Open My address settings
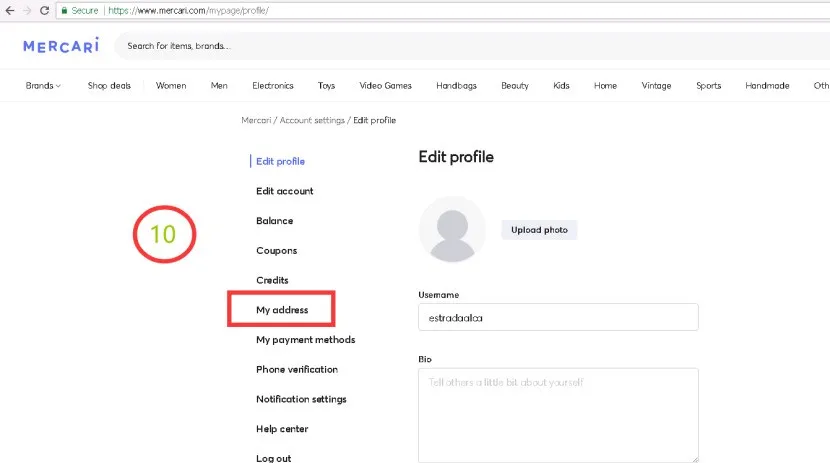The image size is (830, 463). (x=282, y=310)
